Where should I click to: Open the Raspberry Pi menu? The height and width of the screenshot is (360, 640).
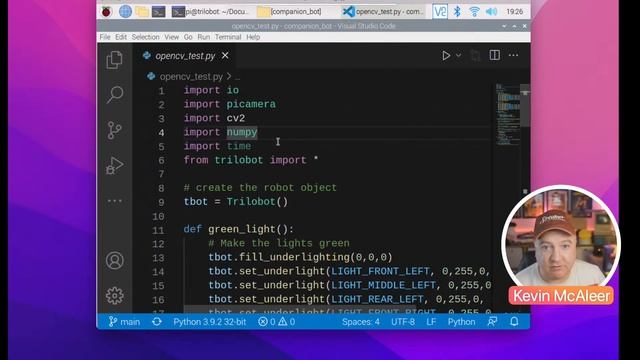tap(107, 11)
